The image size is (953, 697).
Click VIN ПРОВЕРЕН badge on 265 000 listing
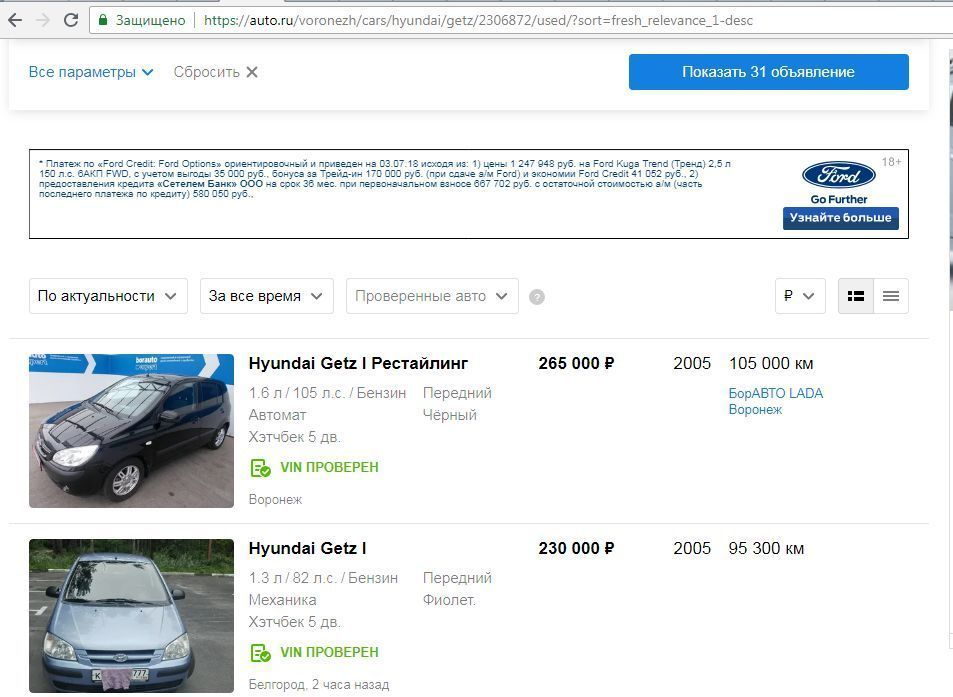pyautogui.click(x=315, y=467)
